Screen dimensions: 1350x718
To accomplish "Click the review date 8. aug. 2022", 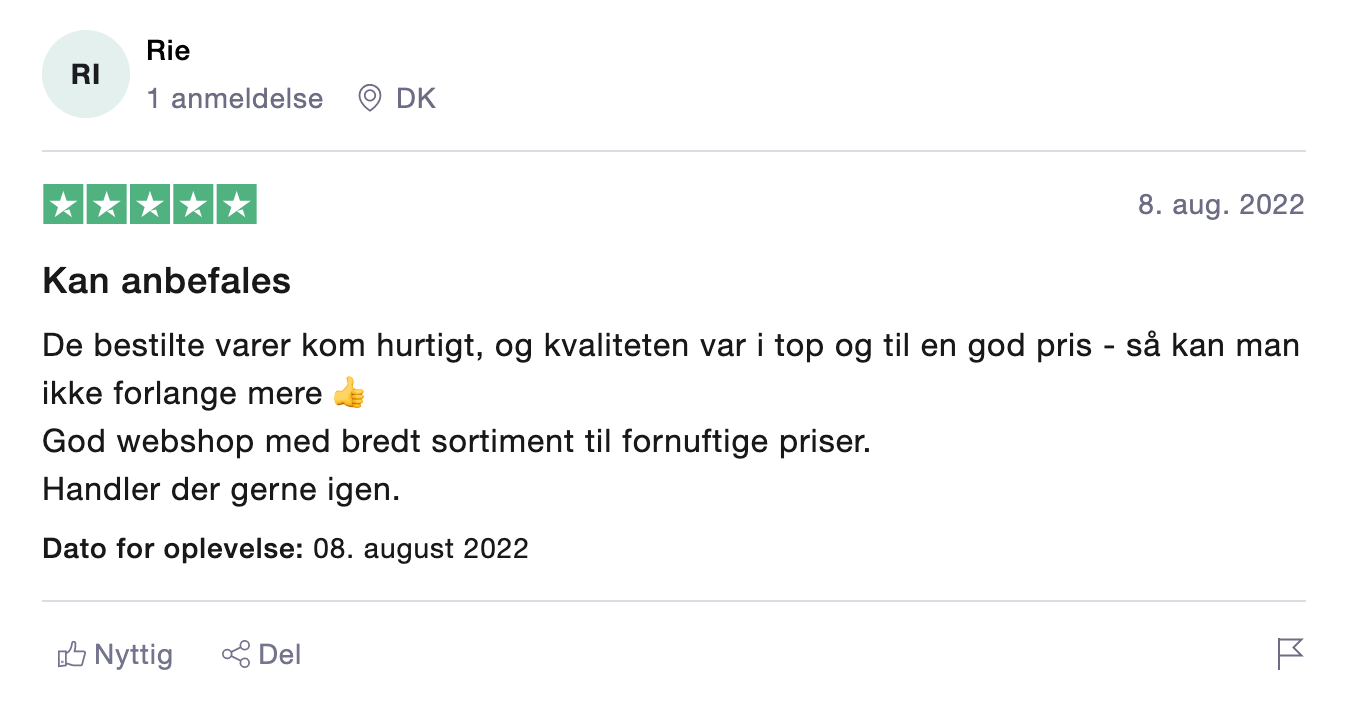I will pos(1221,205).
